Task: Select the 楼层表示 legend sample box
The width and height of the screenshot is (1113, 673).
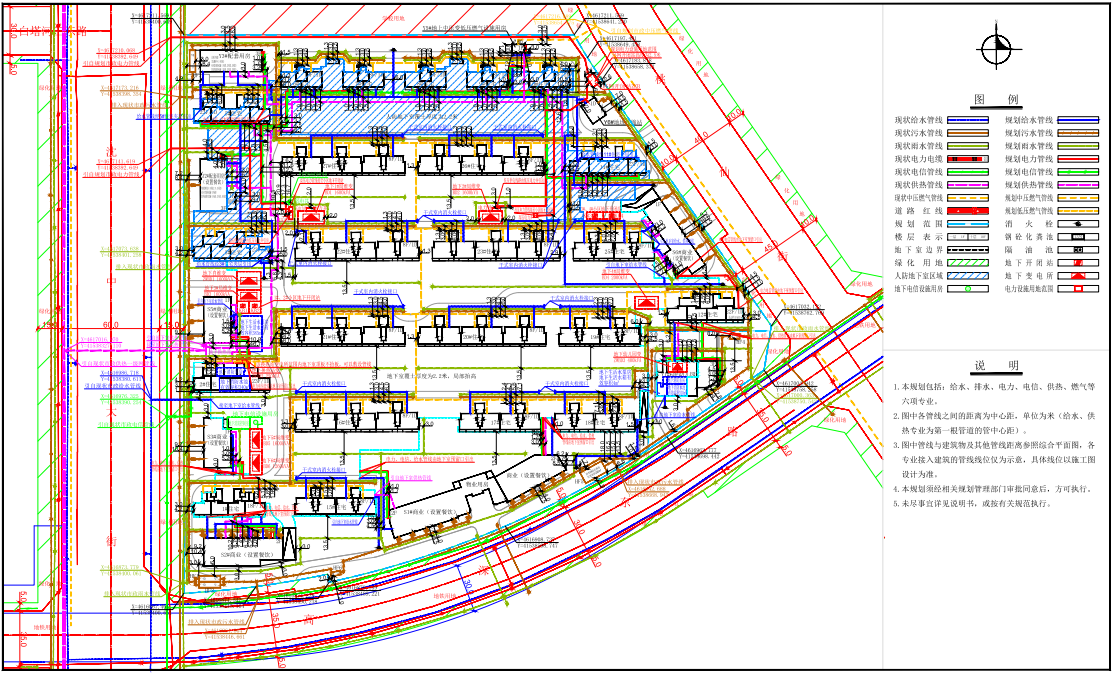Action: click(x=968, y=237)
